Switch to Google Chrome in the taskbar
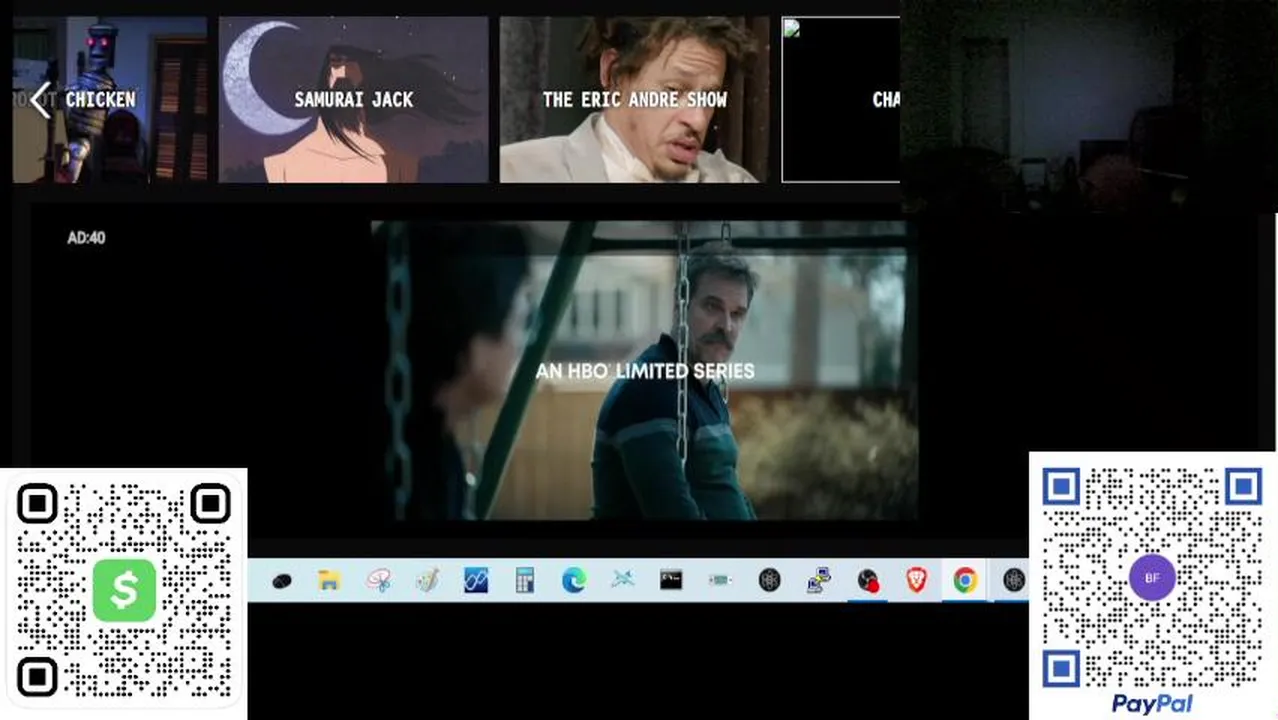The width and height of the screenshot is (1278, 720). pyautogui.click(x=965, y=580)
